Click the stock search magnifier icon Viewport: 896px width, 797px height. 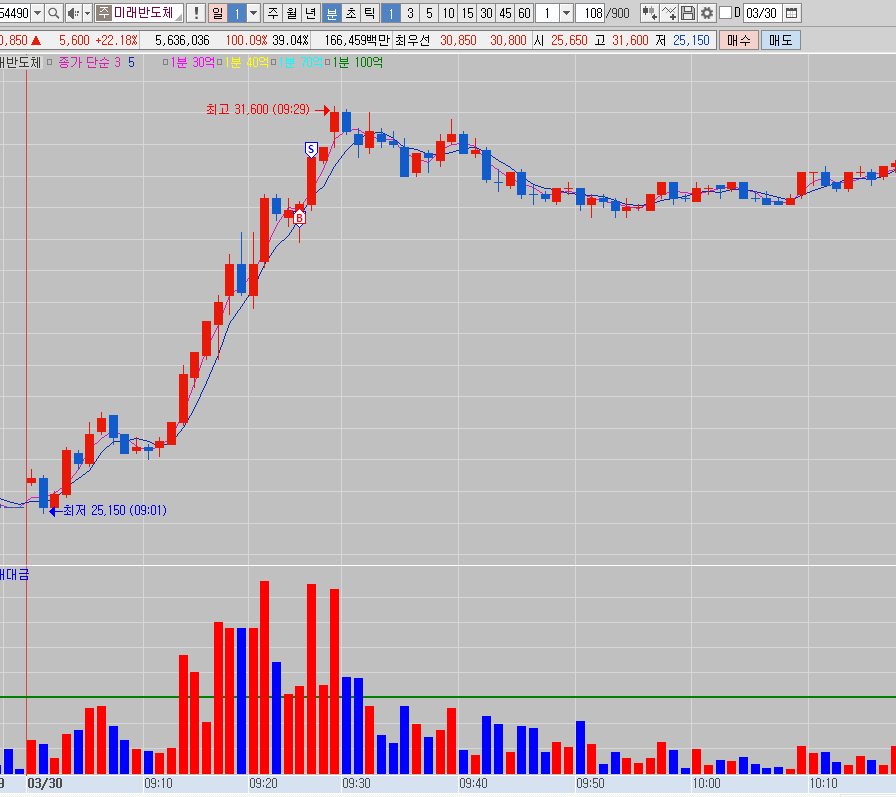(54, 13)
